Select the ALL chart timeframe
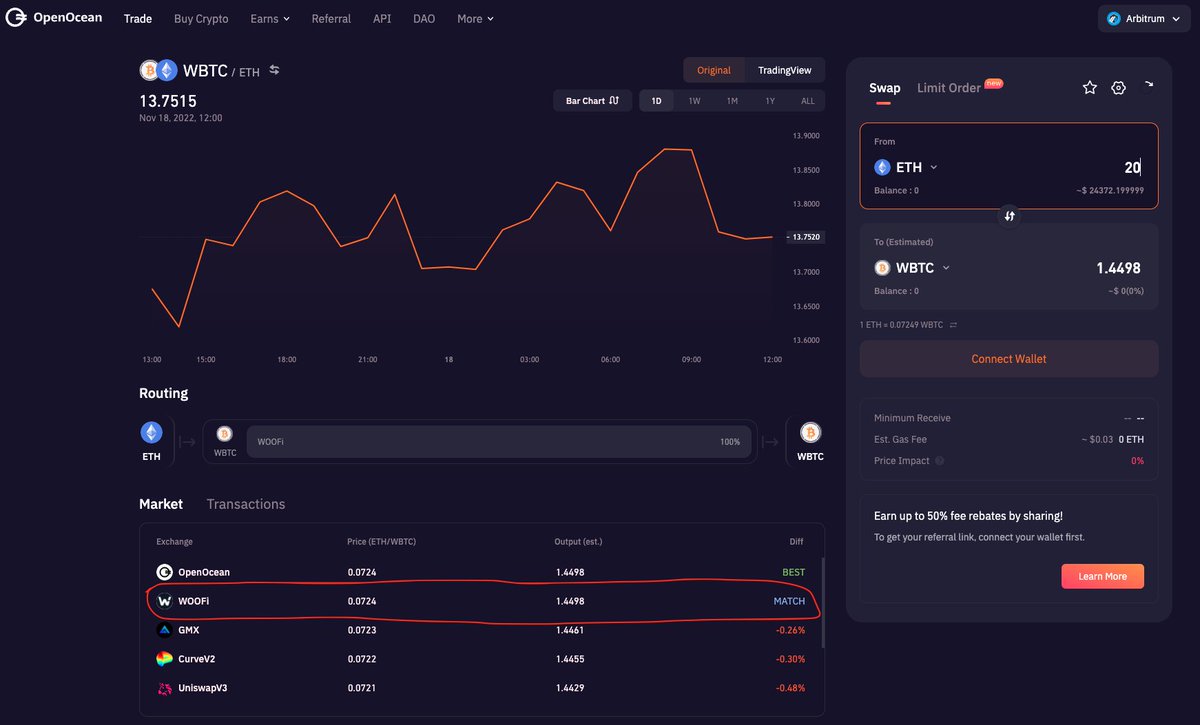The image size is (1200, 725). (x=808, y=101)
